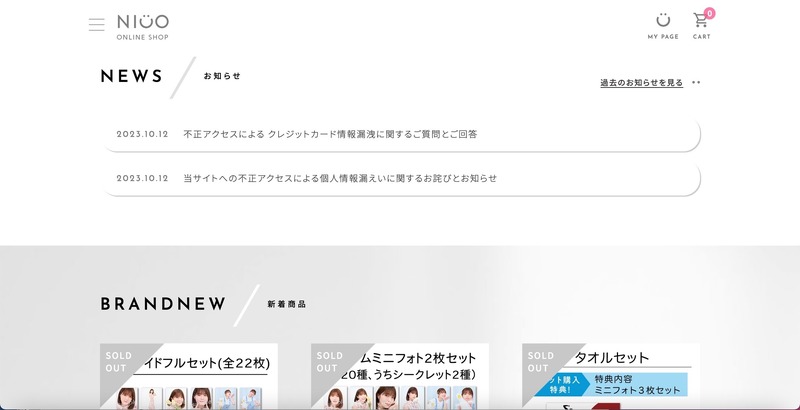Click the NEWS section heading
This screenshot has width=800, height=410.
[x=132, y=77]
